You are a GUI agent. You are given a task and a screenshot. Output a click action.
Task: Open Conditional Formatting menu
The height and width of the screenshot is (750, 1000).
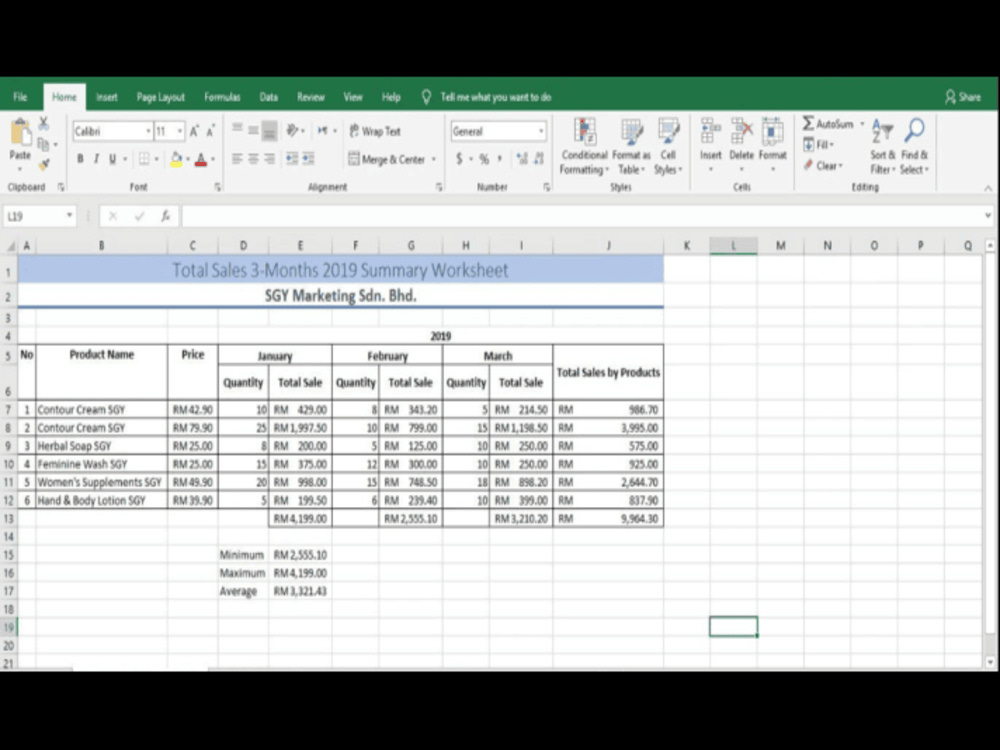[x=584, y=146]
